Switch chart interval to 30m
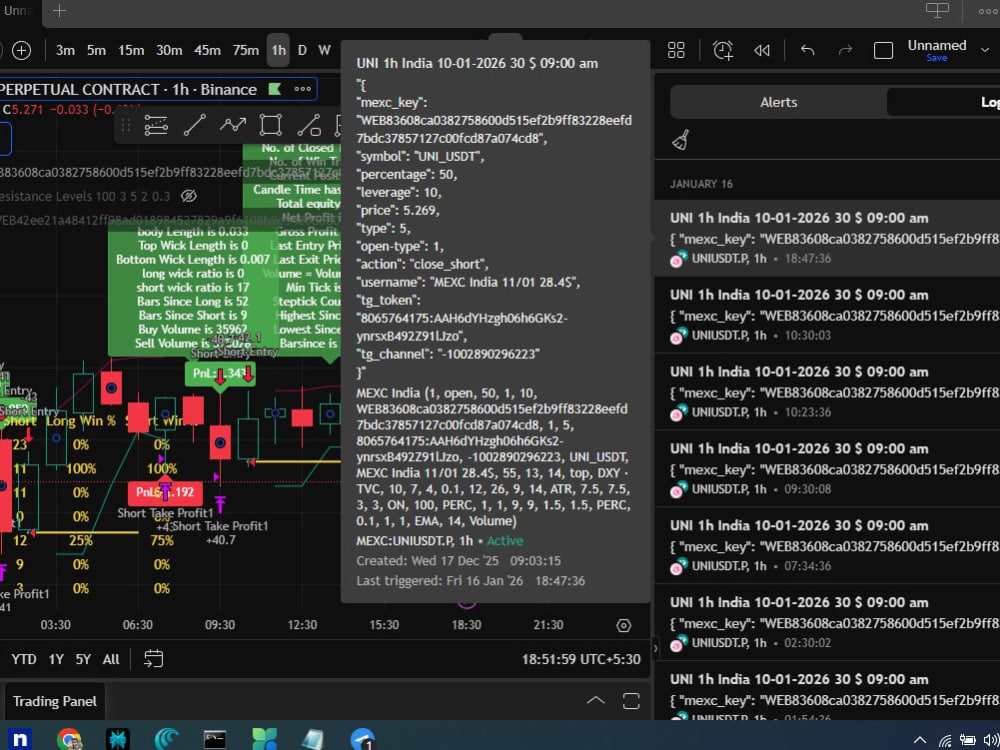 [x=169, y=50]
